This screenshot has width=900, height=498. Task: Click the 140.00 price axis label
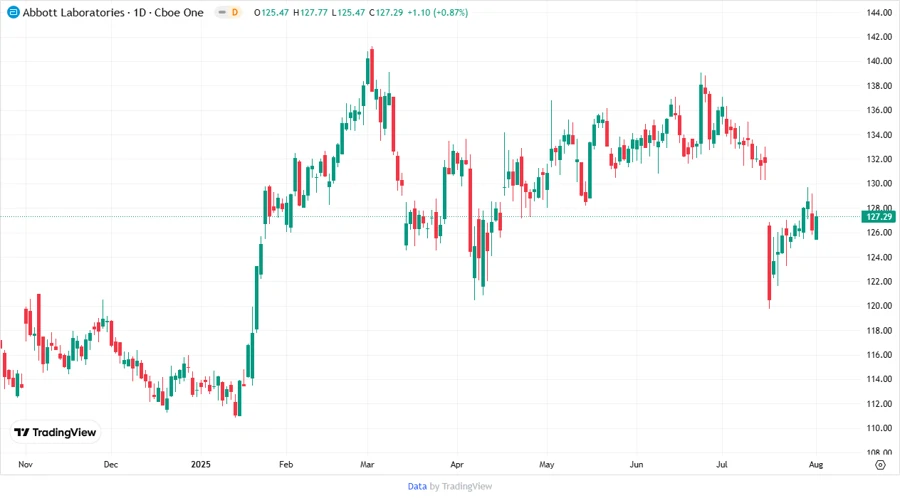point(879,61)
